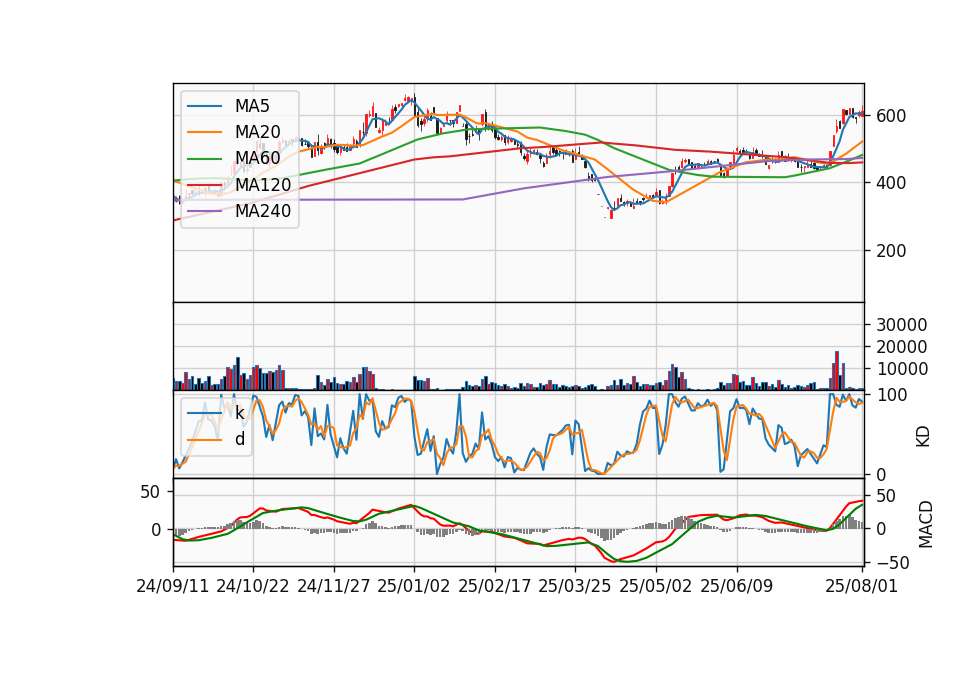Click the d legend label in KD panel
The height and width of the screenshot is (690, 960).
pos(240,439)
